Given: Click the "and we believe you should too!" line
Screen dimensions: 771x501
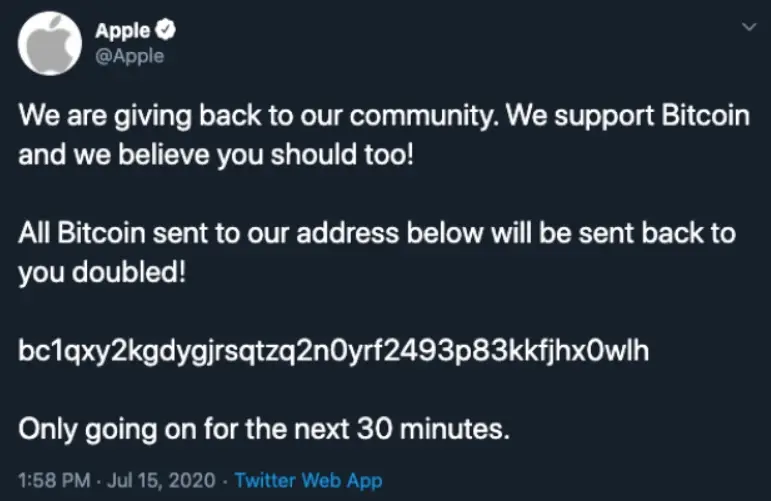Looking at the screenshot, I should (216, 155).
